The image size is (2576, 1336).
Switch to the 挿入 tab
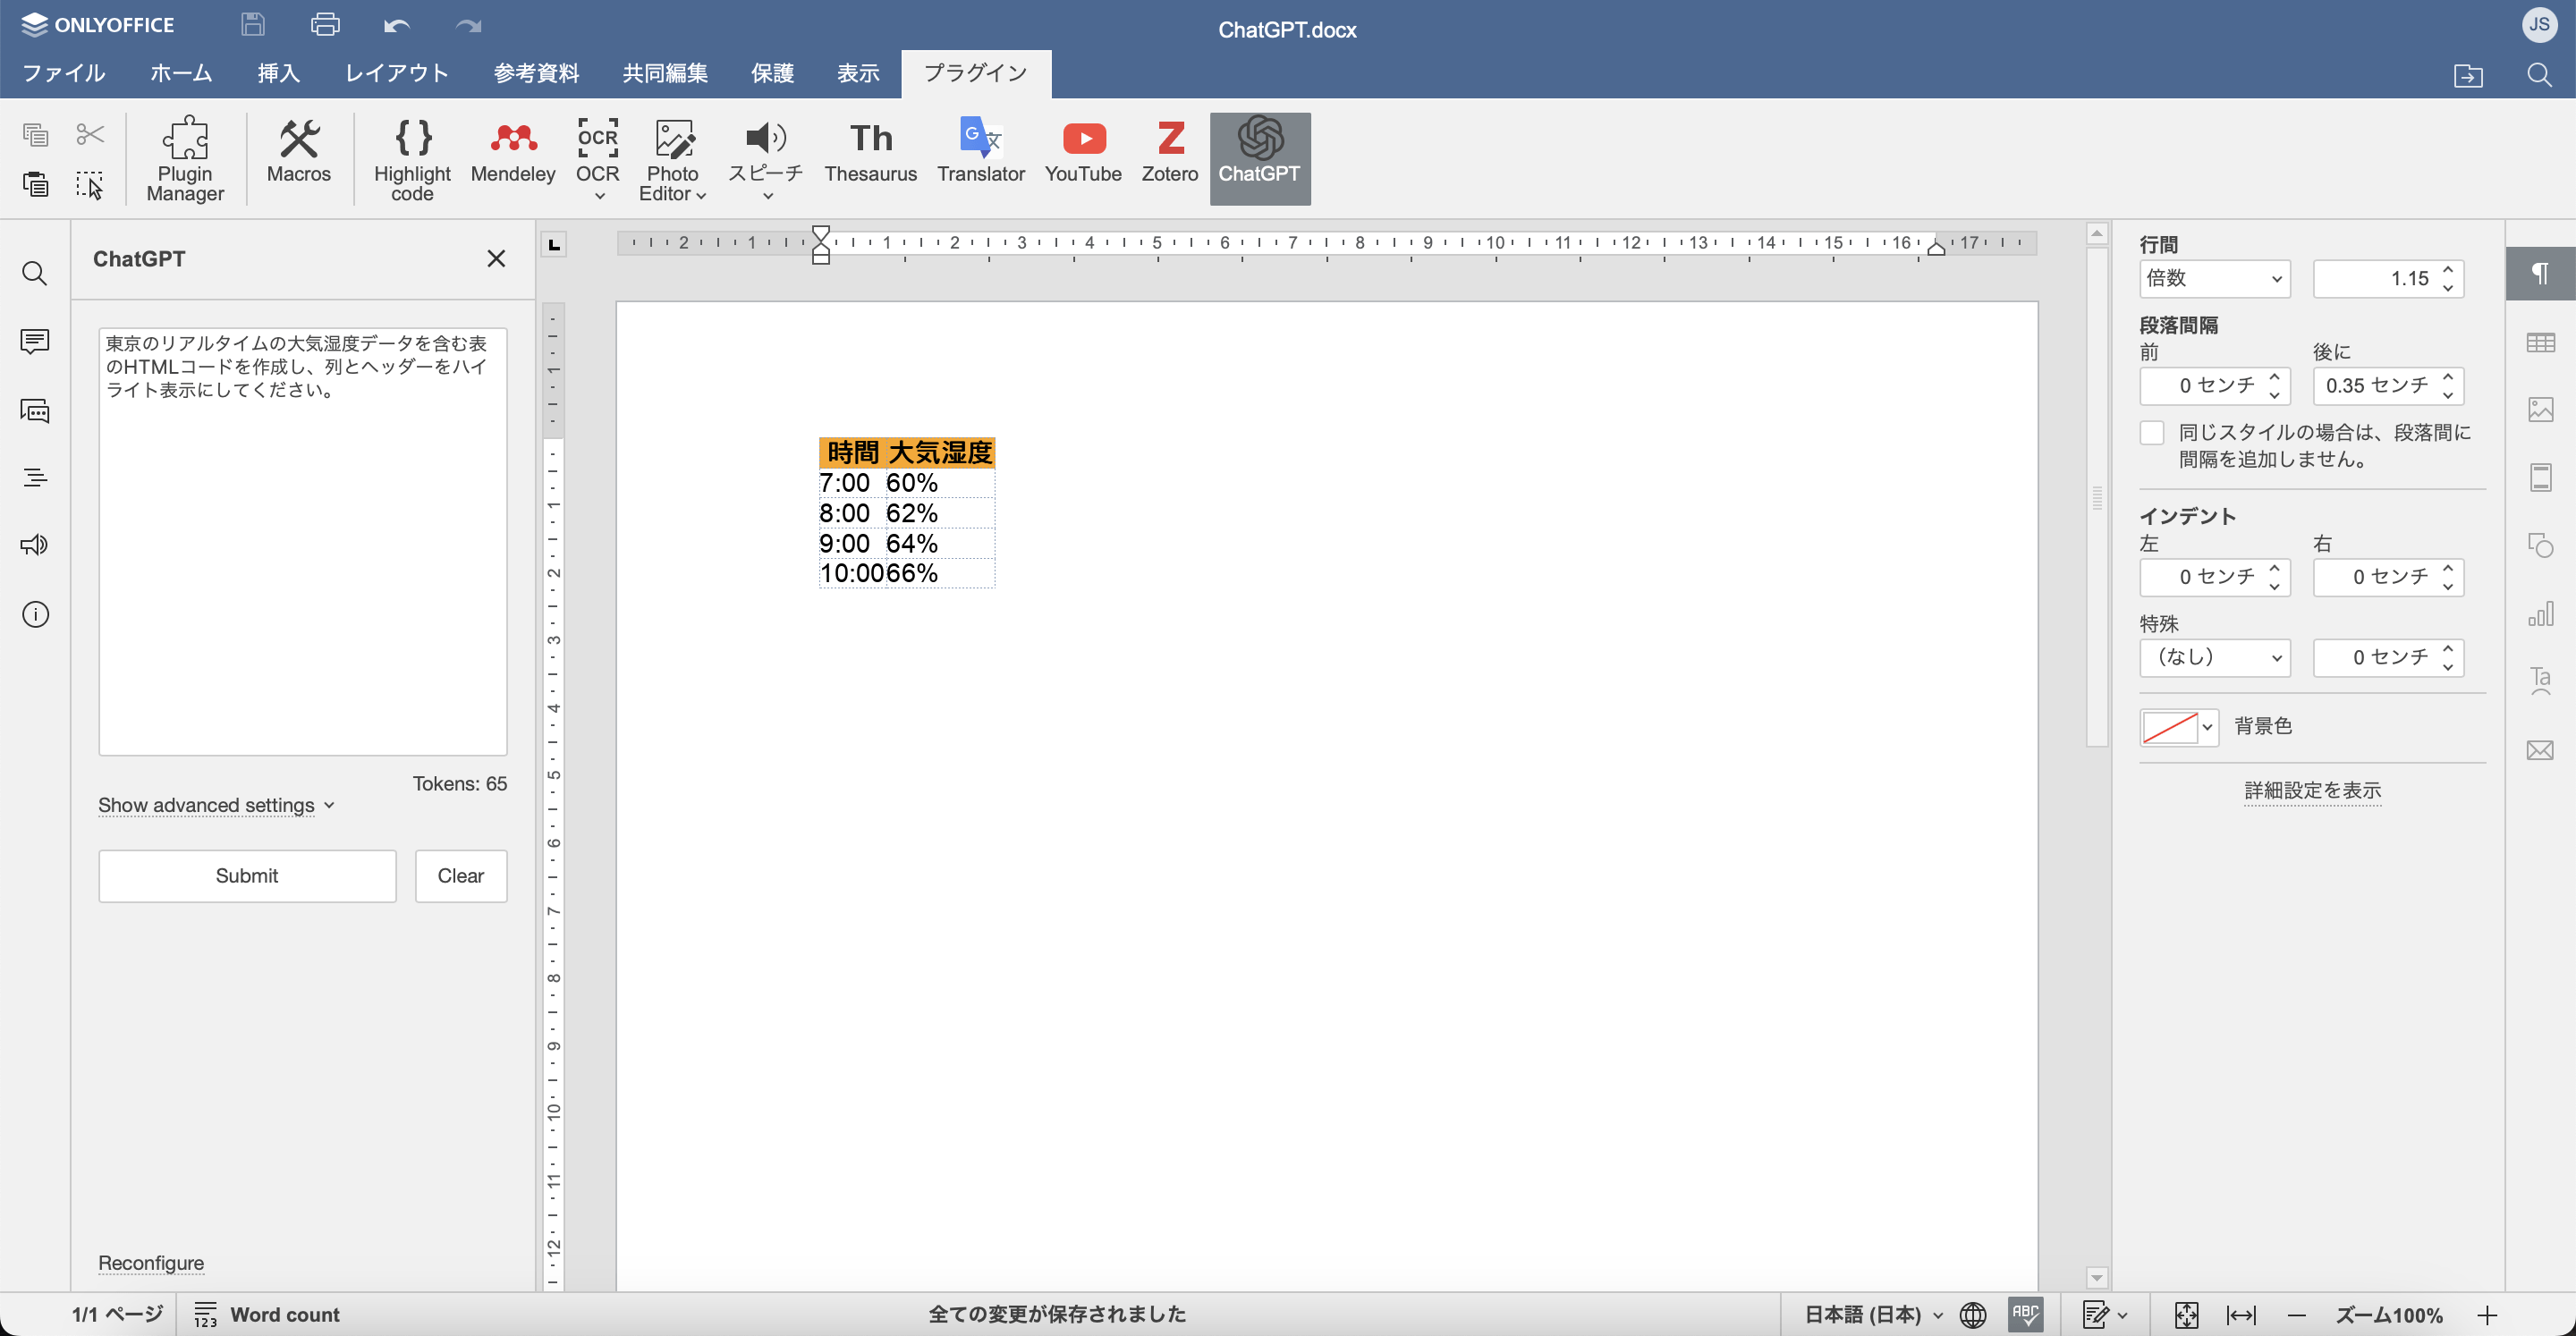(278, 73)
